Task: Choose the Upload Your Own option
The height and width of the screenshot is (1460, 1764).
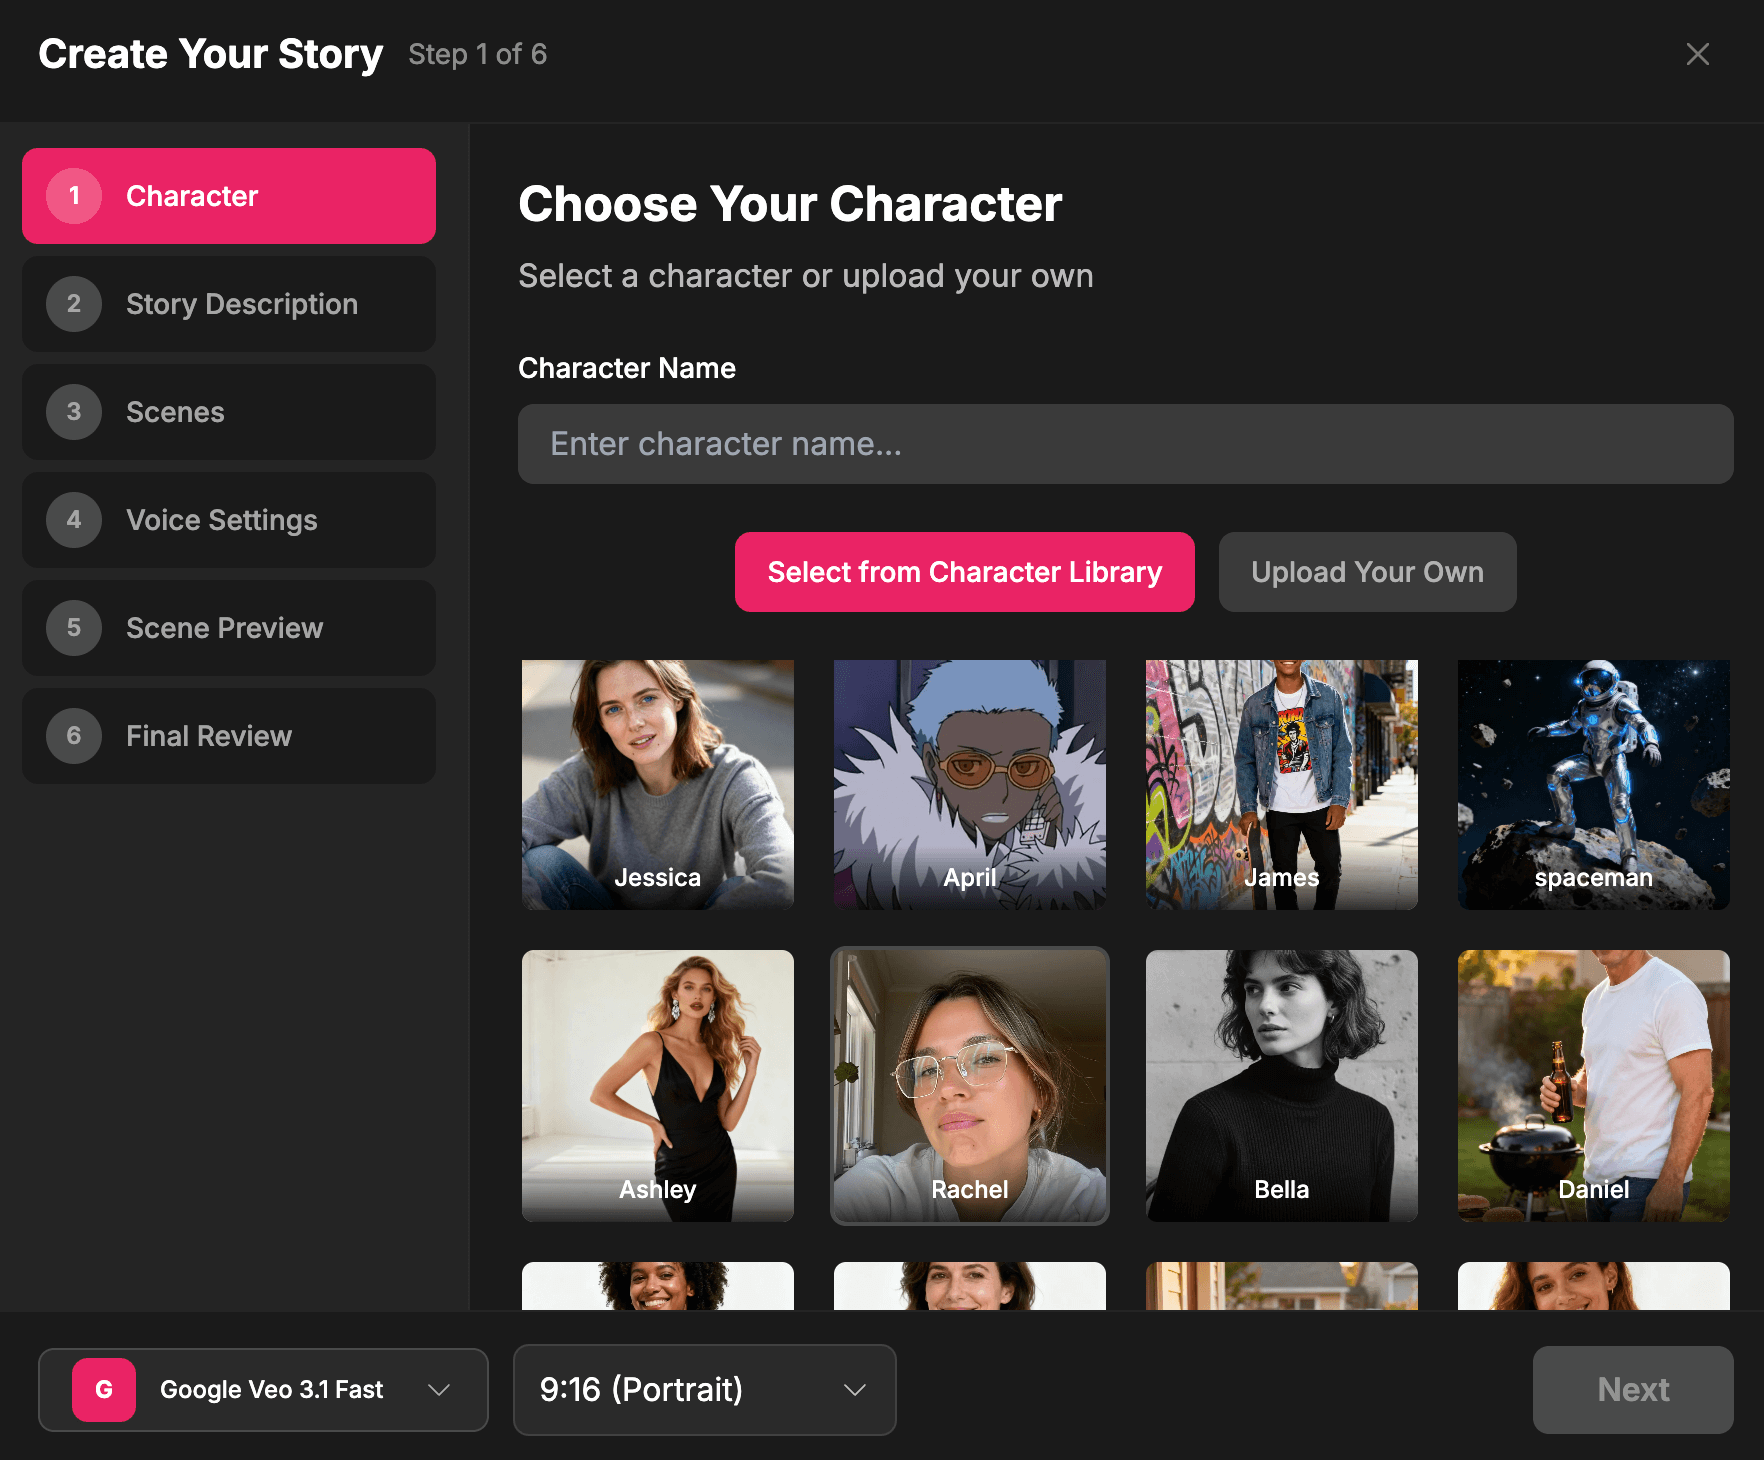Action: 1367,572
